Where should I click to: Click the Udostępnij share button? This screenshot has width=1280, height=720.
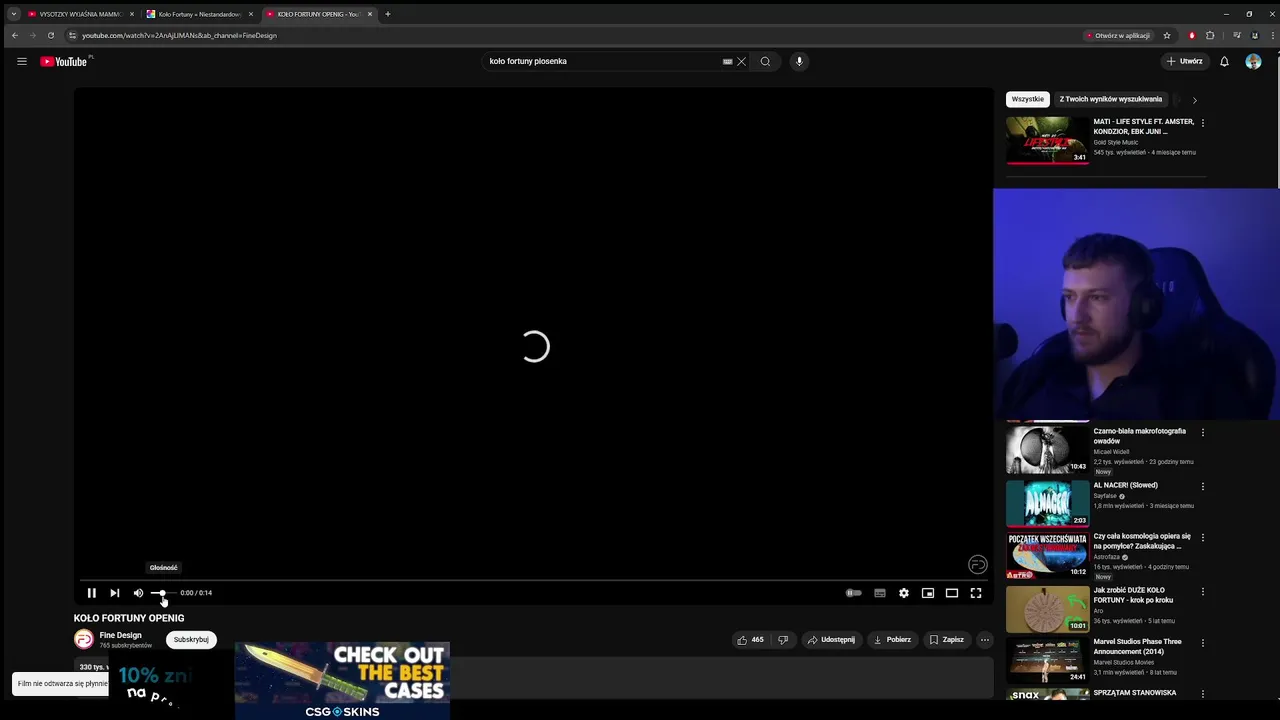[x=831, y=640]
